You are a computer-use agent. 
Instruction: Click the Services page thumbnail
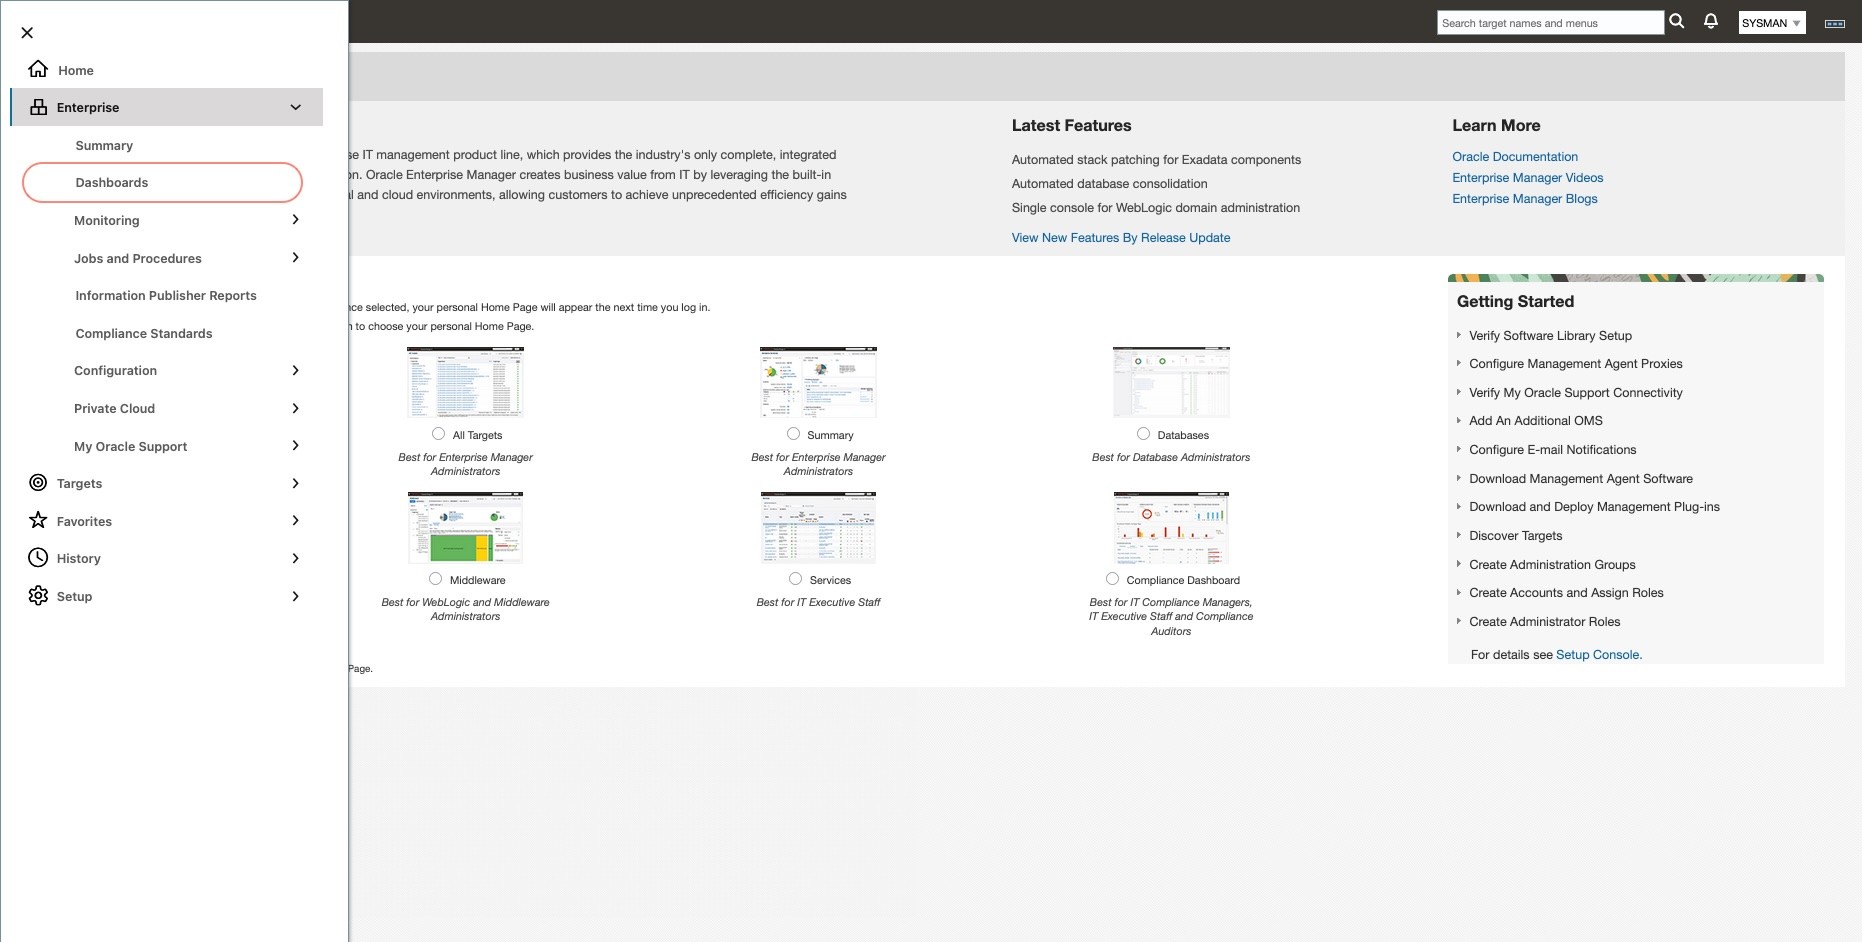[x=818, y=527]
